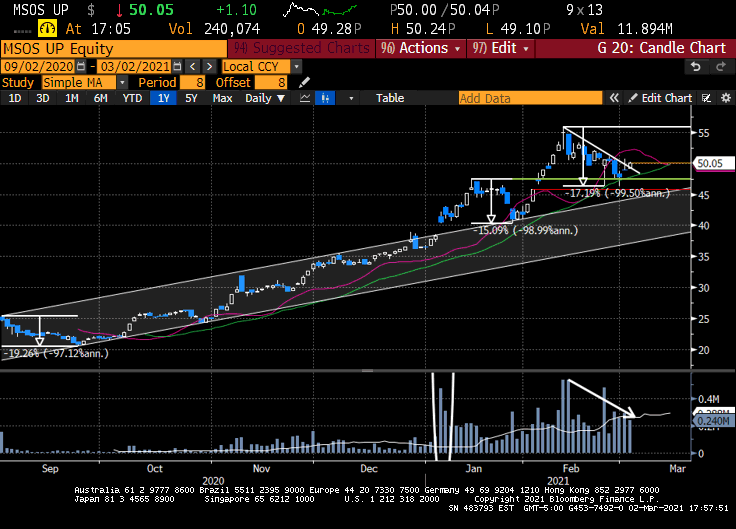Select the 6M range tab

(x=100, y=98)
